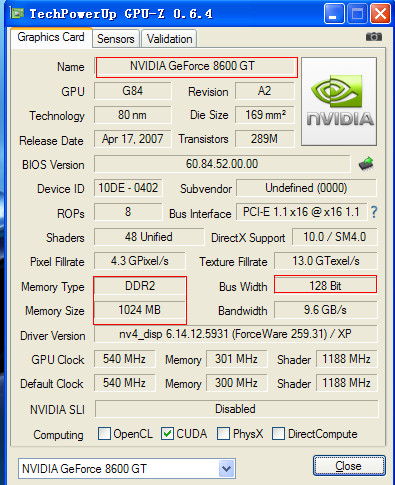Click the GPU Clock value 540 MHz
Screen dimensions: 395x485
click(x=124, y=359)
